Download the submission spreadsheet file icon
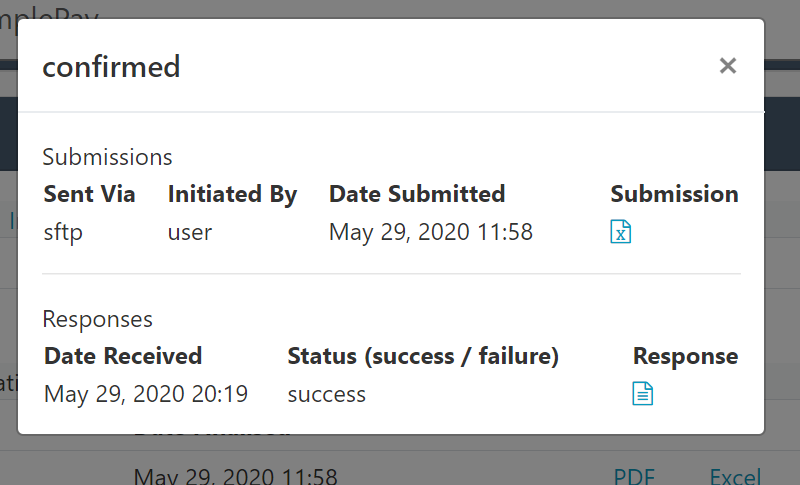The image size is (800, 485). (621, 233)
